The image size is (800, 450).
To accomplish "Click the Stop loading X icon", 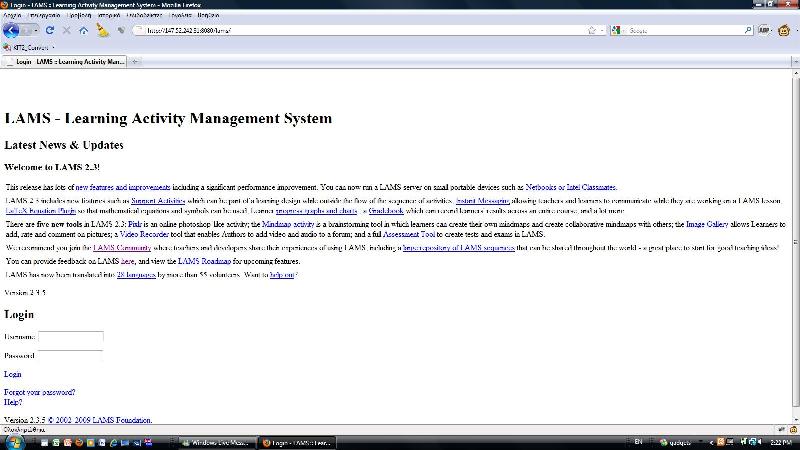I will tap(66, 30).
